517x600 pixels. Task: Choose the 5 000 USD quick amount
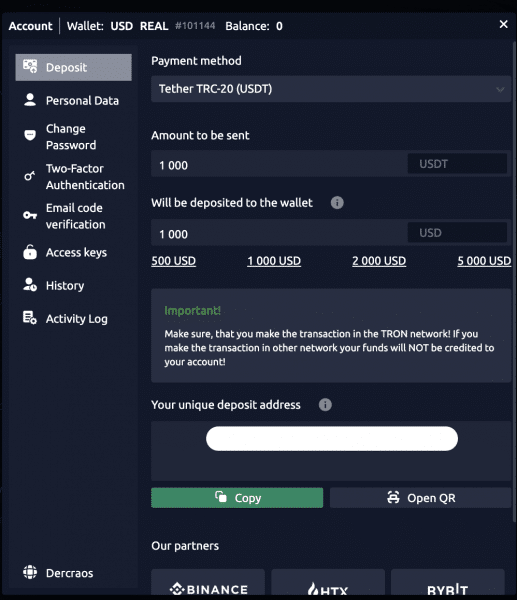[484, 261]
